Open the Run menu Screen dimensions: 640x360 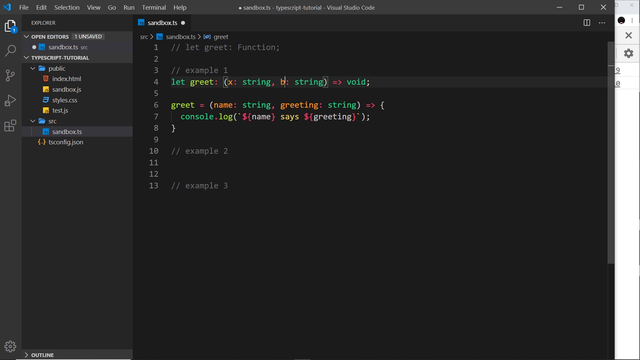click(x=129, y=7)
